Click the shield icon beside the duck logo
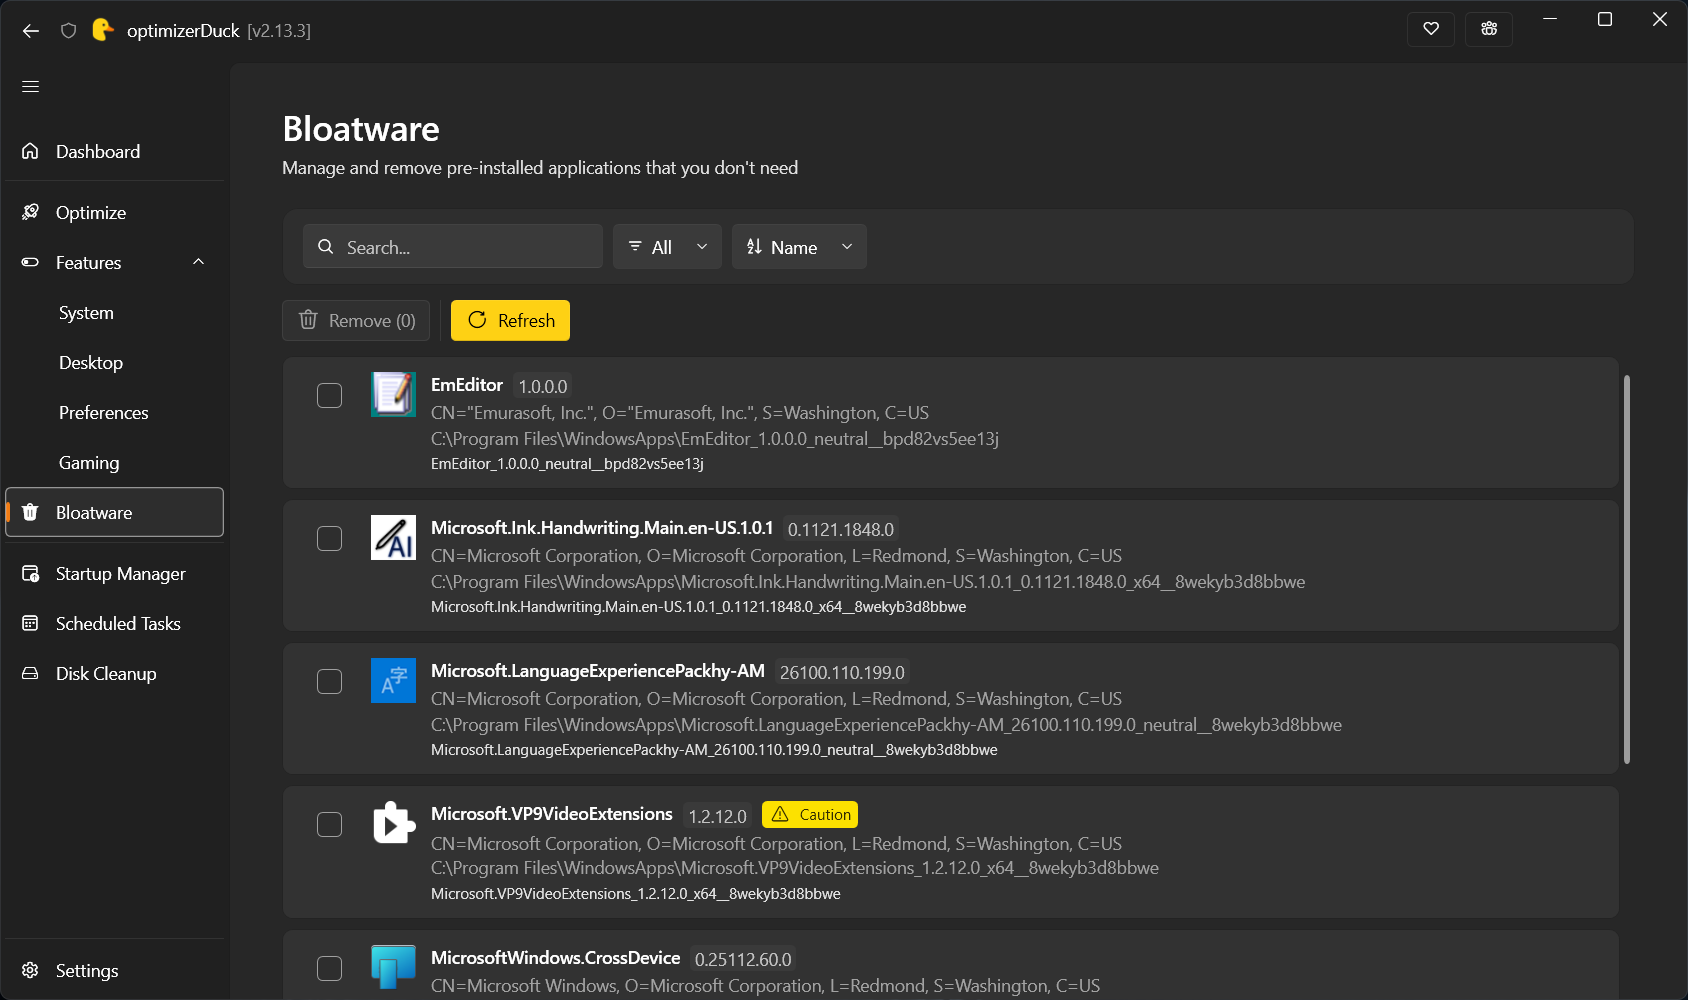 [x=68, y=31]
